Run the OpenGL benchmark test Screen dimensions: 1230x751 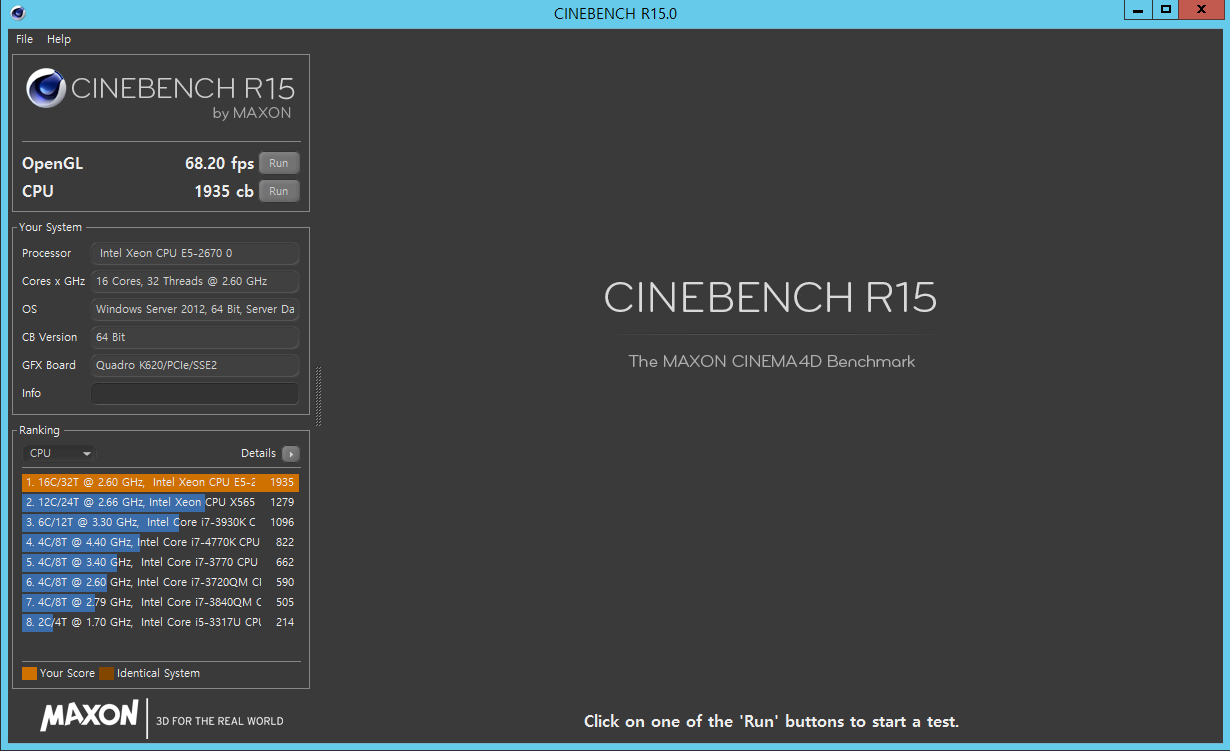(279, 163)
